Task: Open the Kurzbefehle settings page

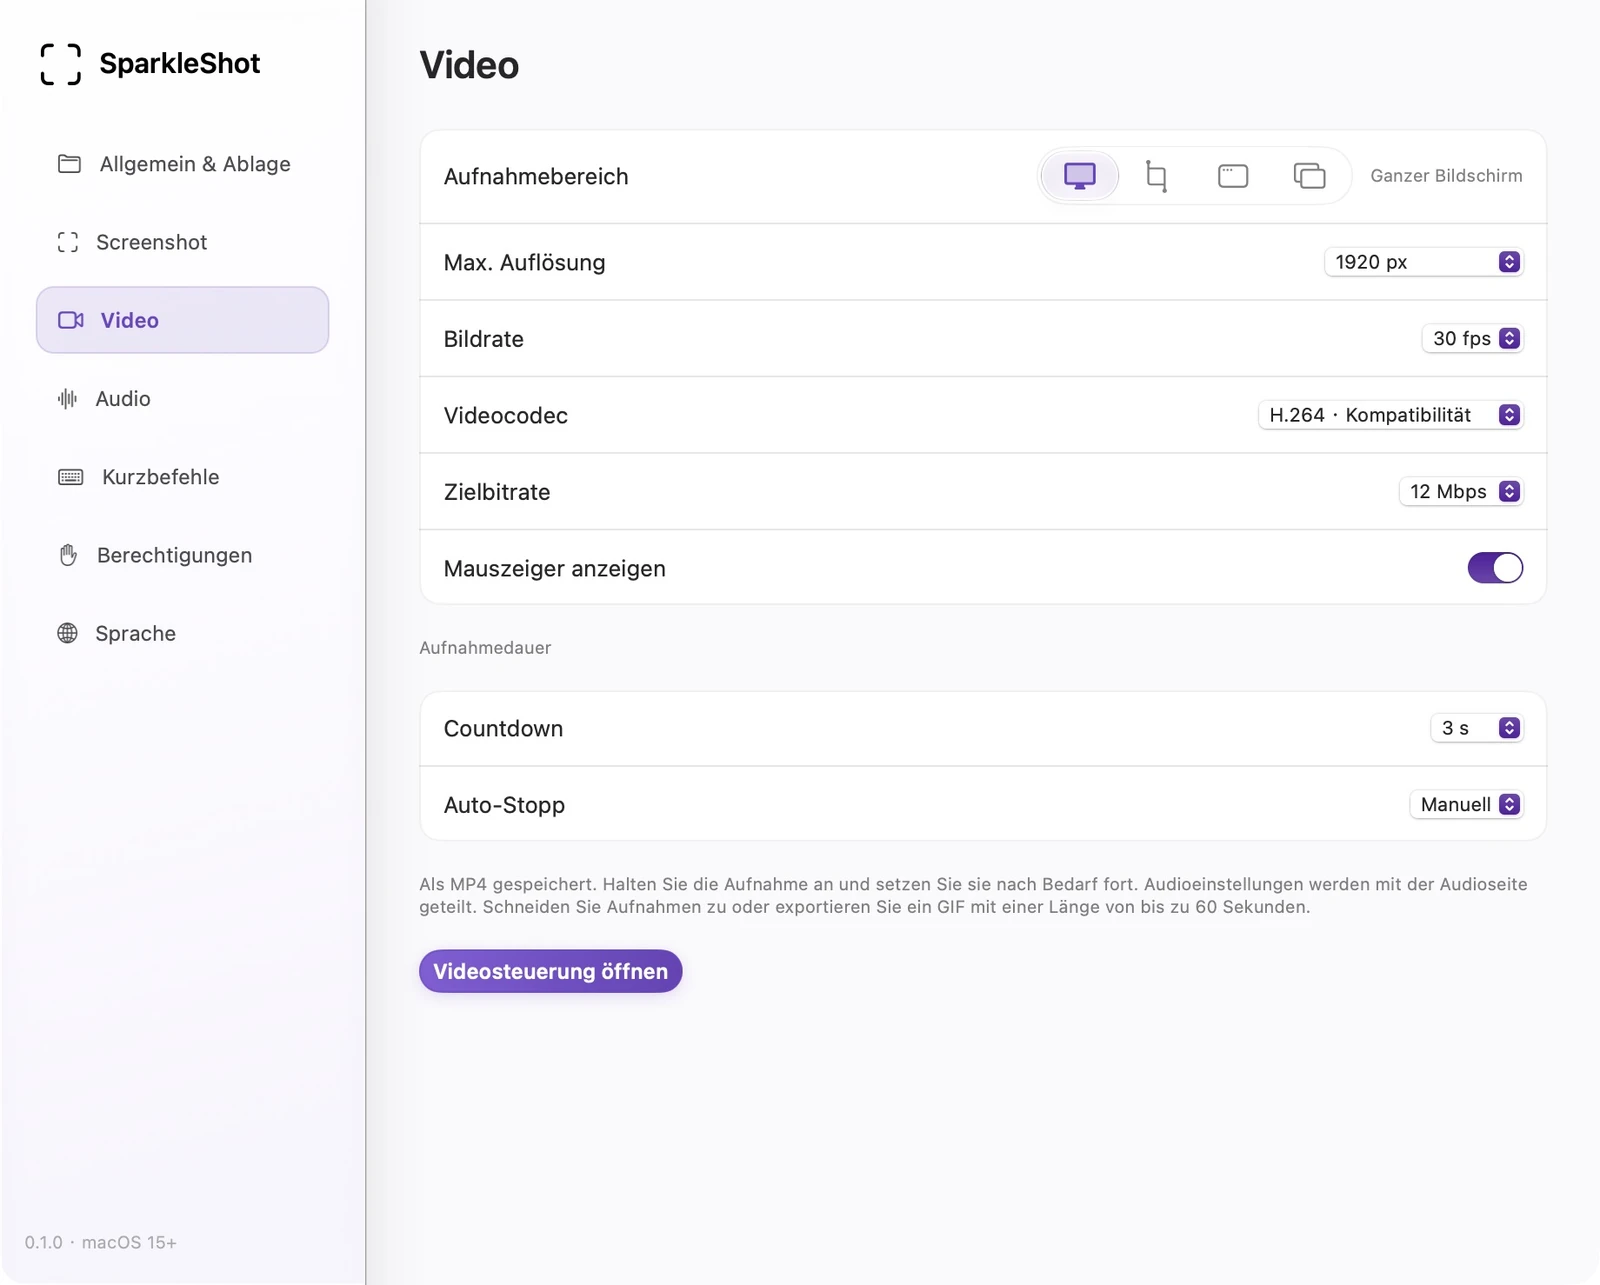Action: pos(182,477)
